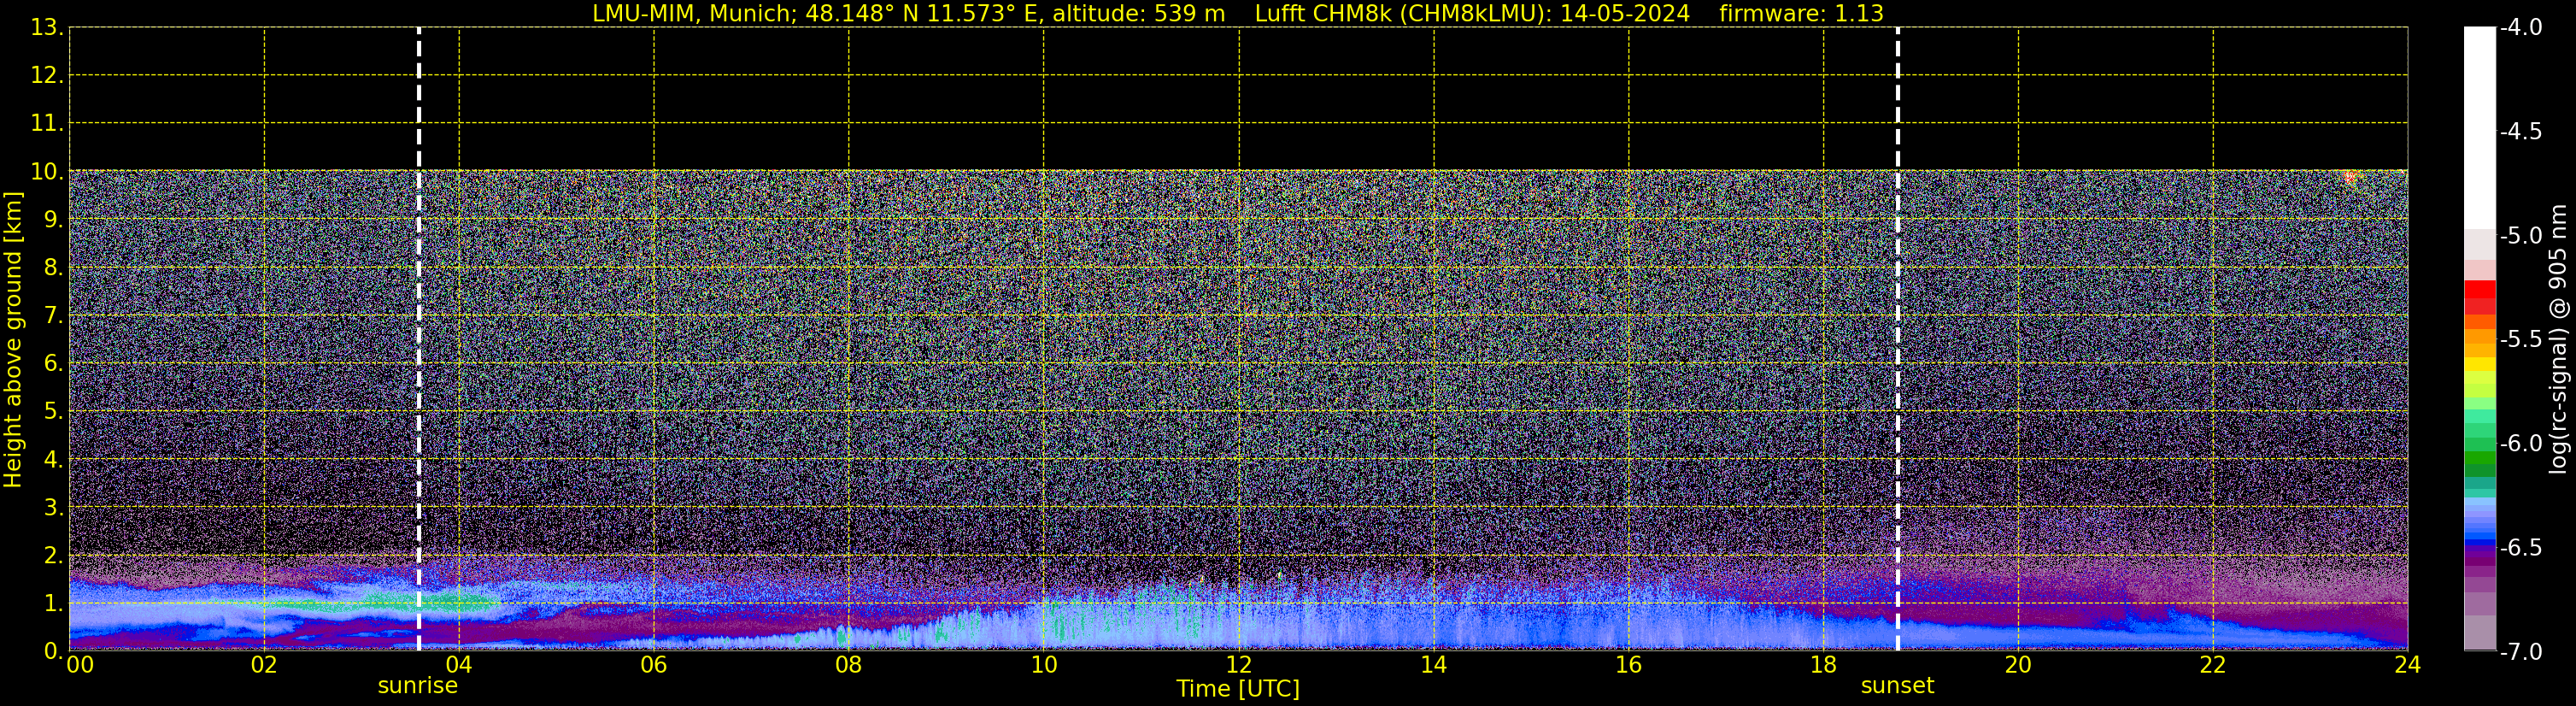Click the time axis tick label 04
The width and height of the screenshot is (2576, 706).
[x=458, y=665]
